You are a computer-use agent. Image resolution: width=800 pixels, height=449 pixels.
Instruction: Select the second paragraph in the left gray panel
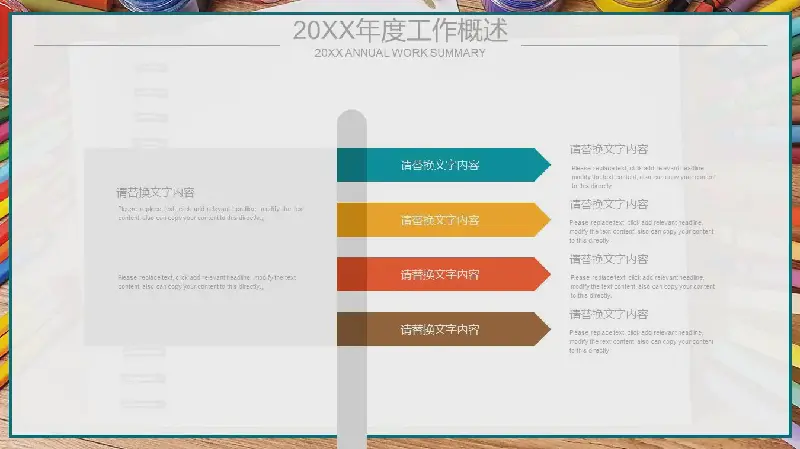click(x=207, y=282)
